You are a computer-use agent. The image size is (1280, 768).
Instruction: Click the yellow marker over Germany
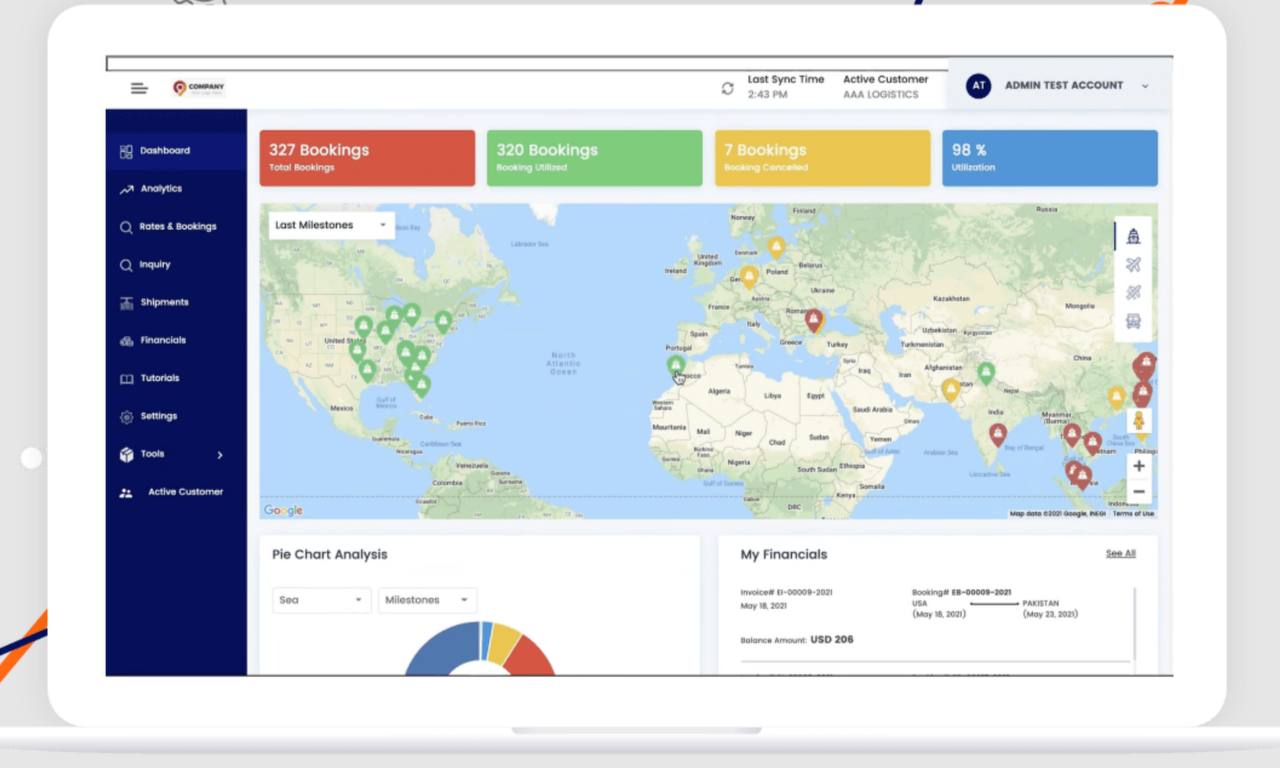pyautogui.click(x=749, y=277)
